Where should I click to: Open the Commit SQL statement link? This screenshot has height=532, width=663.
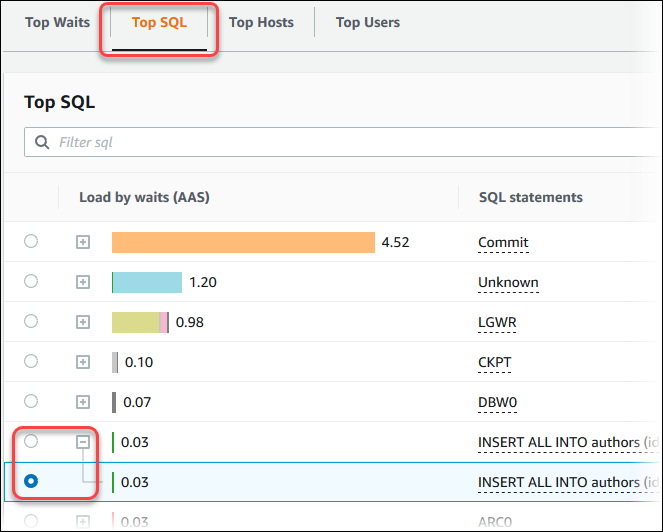point(503,242)
